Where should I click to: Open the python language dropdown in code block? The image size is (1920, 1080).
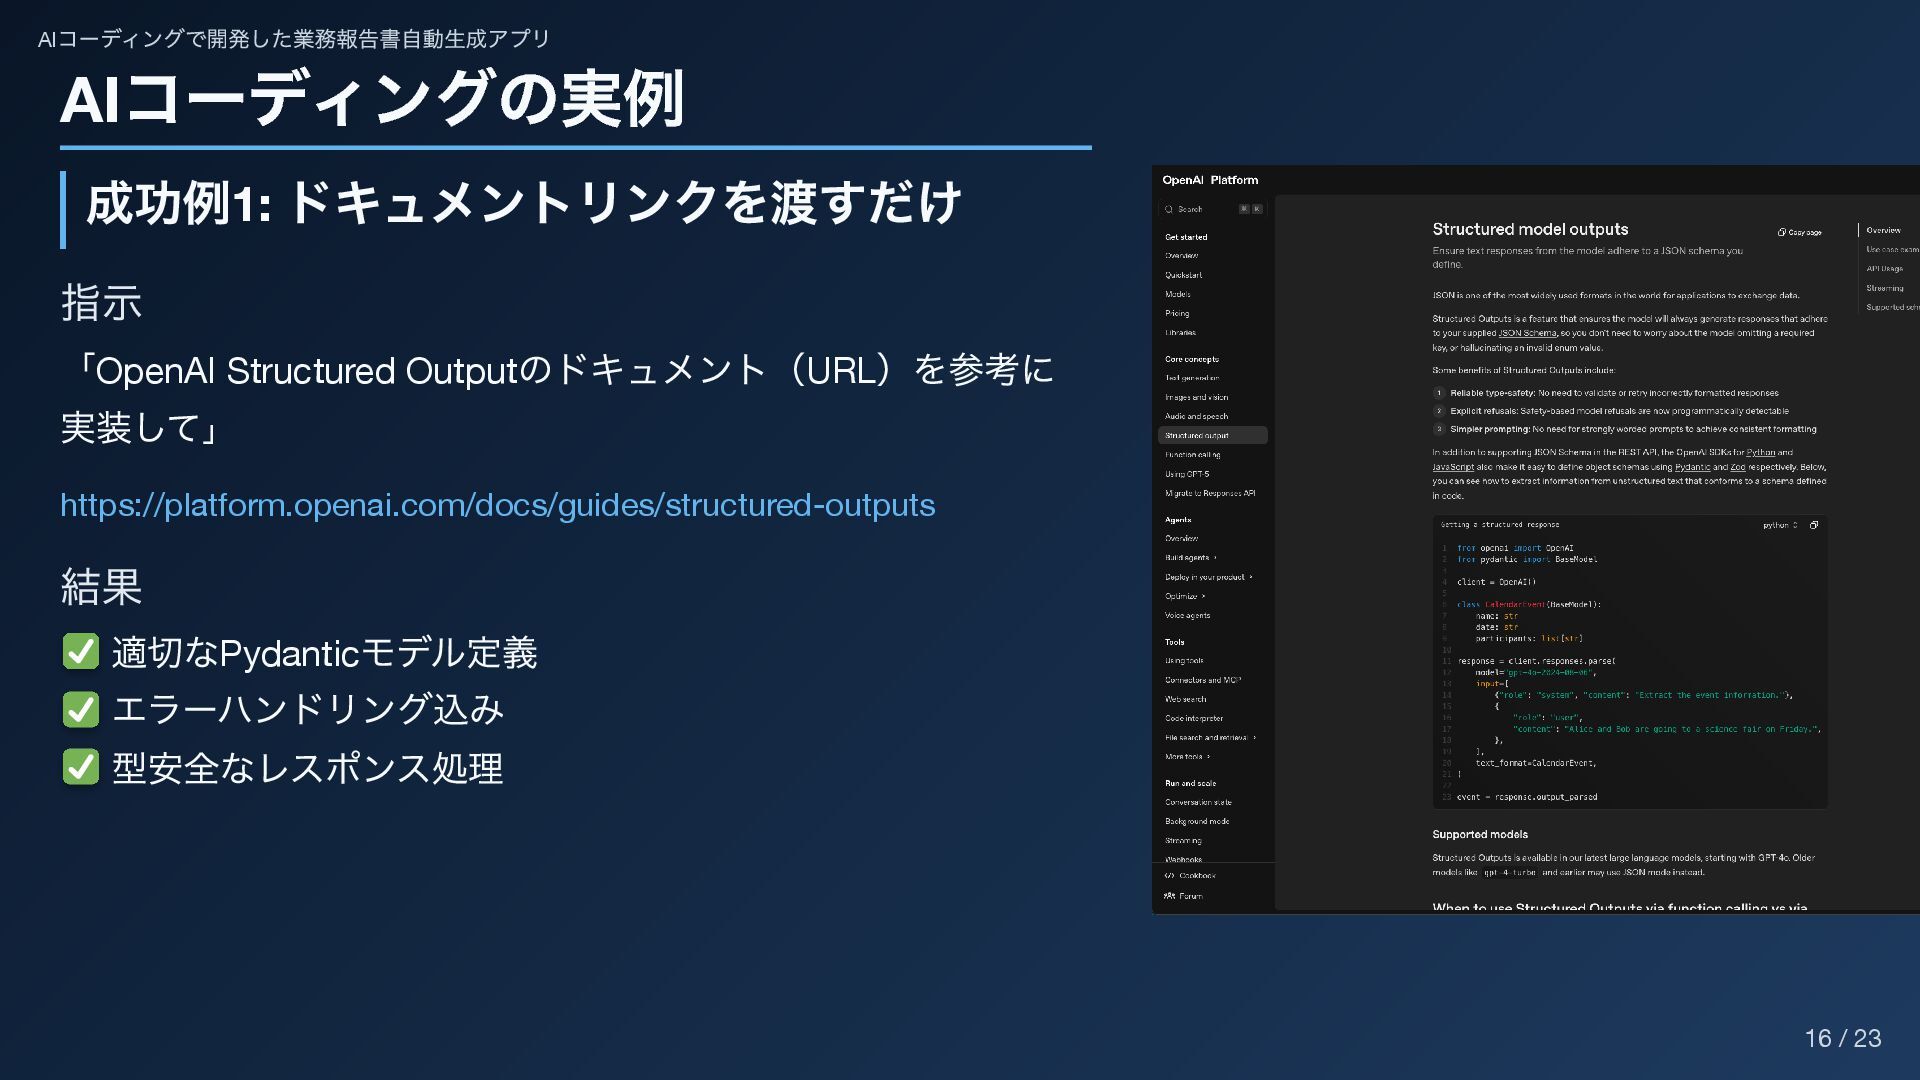(x=1779, y=525)
